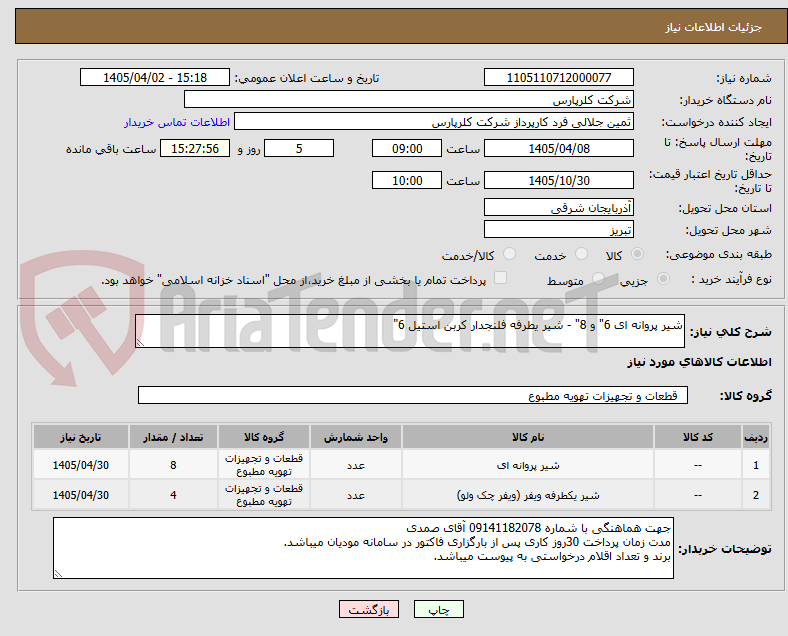Click the item name شیر پروانه ای in row 1
The height and width of the screenshot is (636, 788).
tap(528, 466)
